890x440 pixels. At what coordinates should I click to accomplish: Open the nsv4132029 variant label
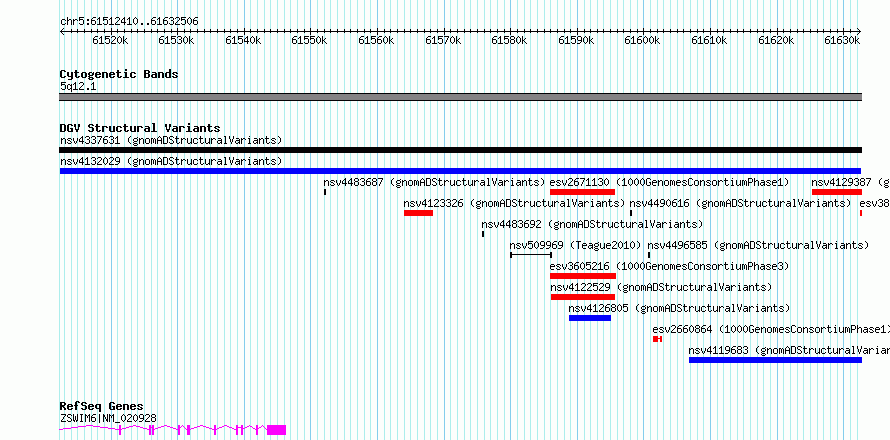coord(171,161)
